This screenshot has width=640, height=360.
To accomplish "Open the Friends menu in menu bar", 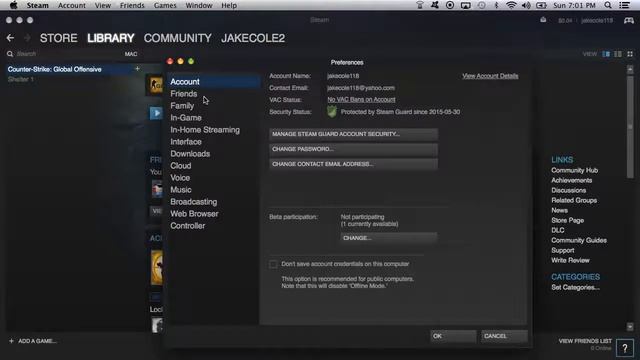I will (x=132, y=5).
